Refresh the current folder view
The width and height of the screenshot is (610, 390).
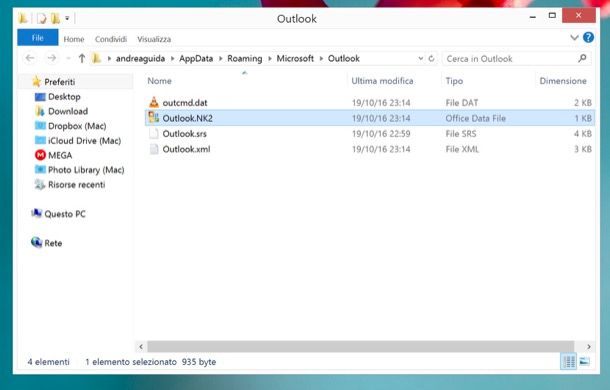pyautogui.click(x=431, y=58)
